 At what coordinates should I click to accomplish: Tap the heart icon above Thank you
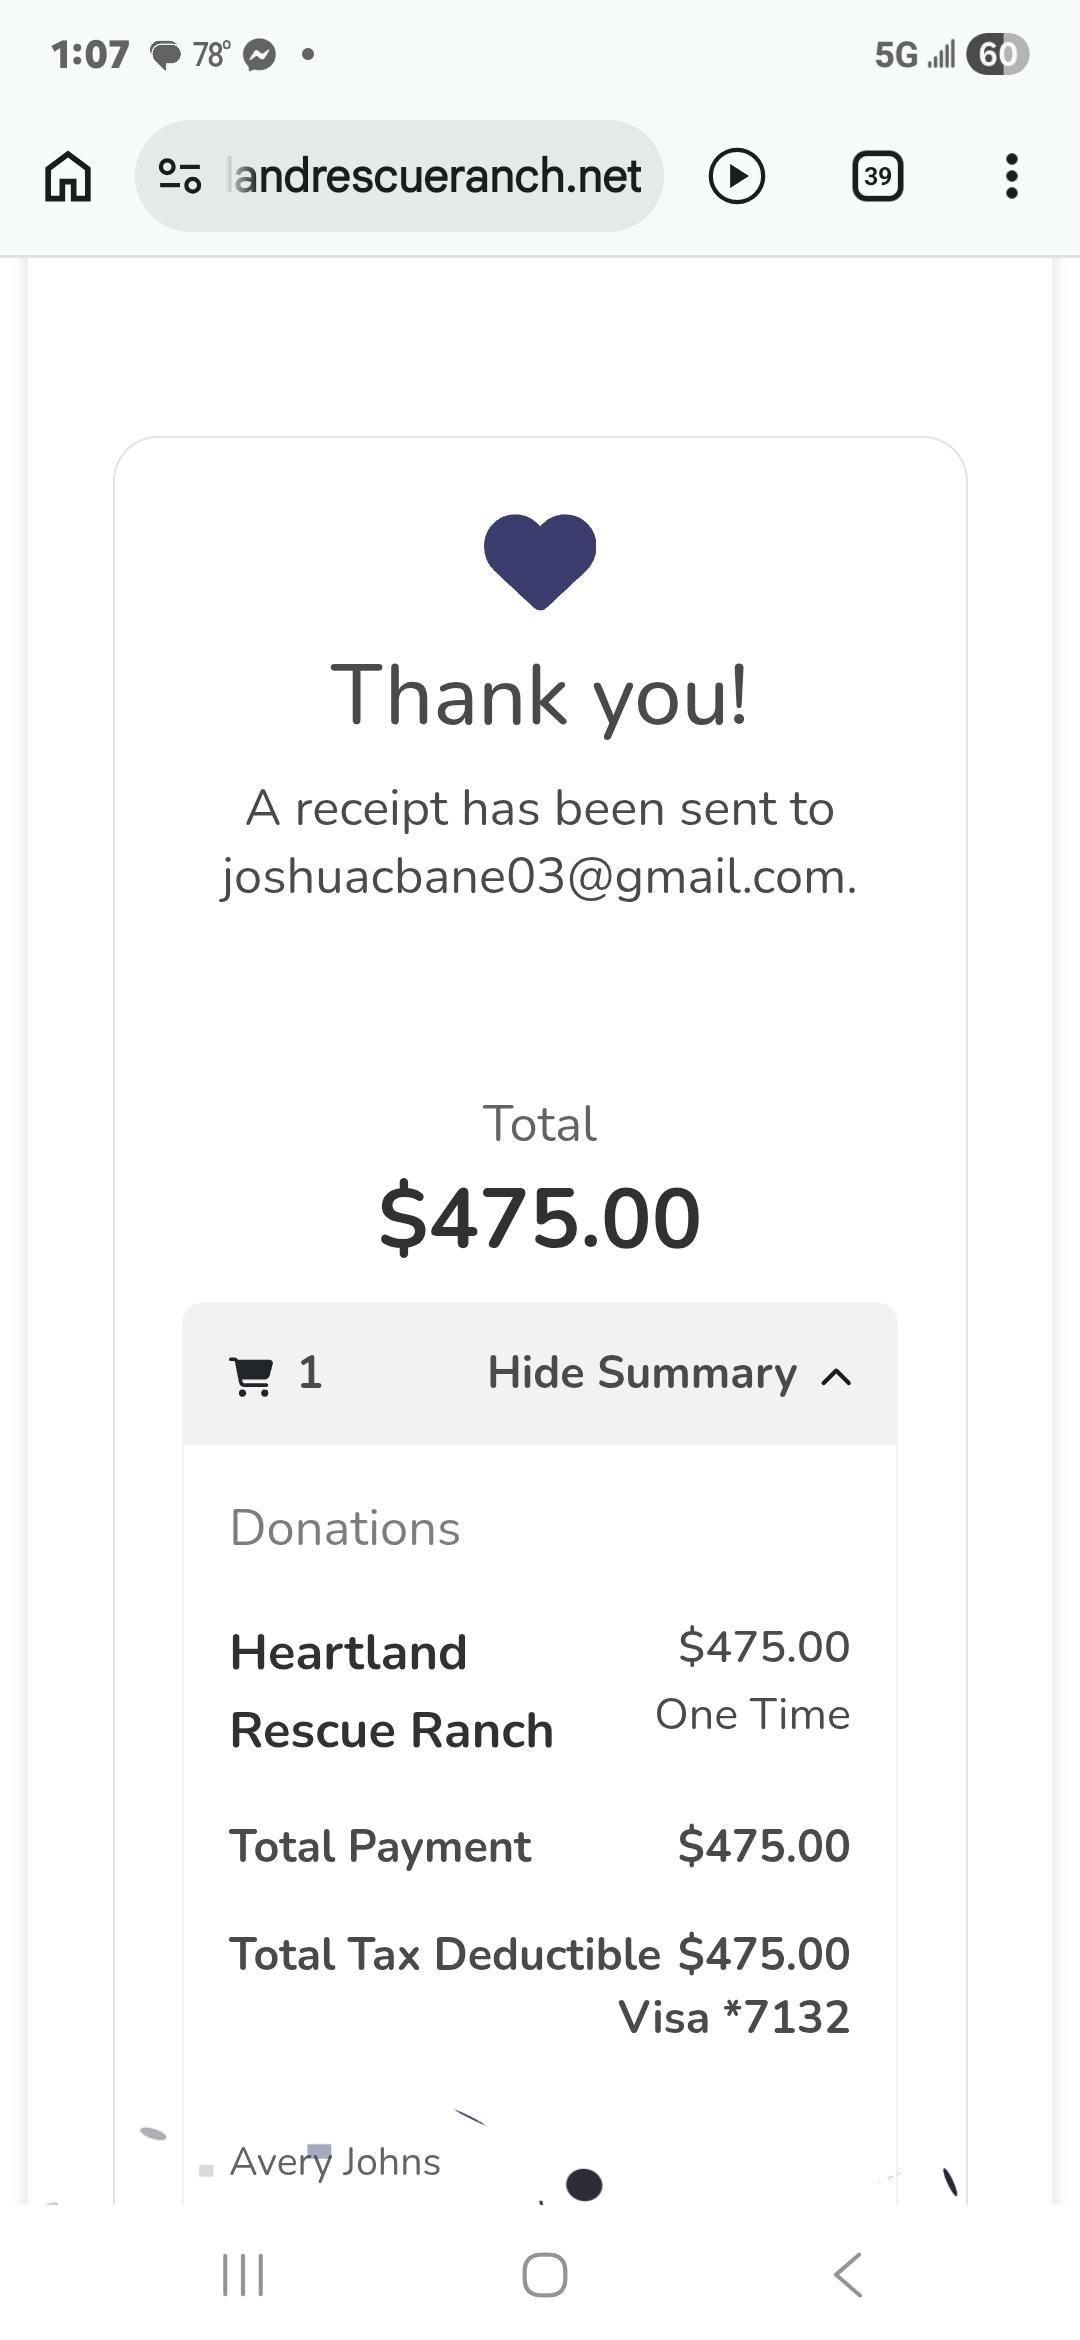[540, 560]
